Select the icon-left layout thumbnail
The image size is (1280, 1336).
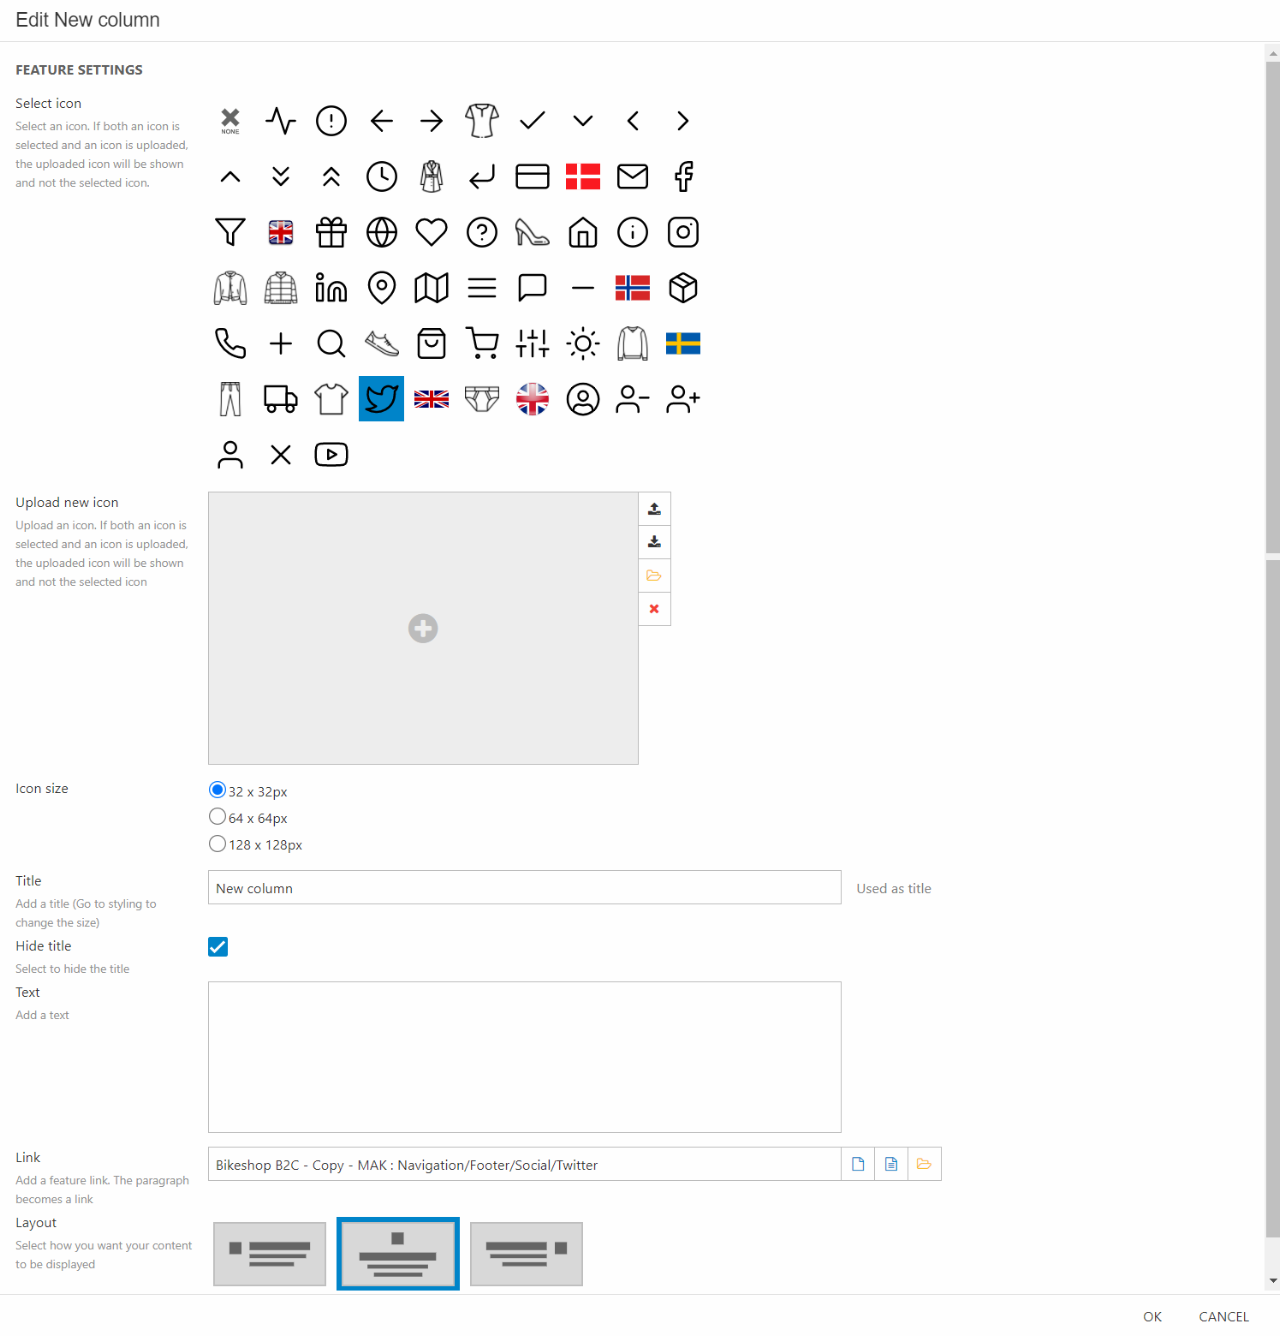pyautogui.click(x=270, y=1254)
